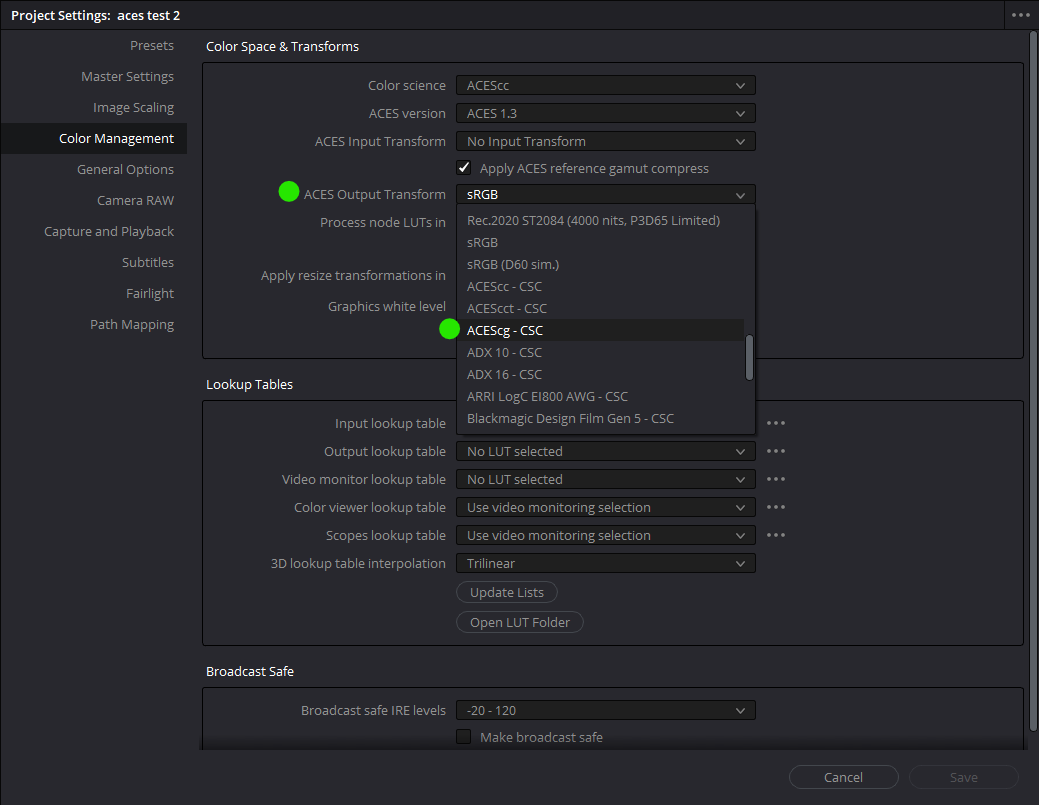The image size is (1039, 805).
Task: Click the settings panel vertical scrollbar
Action: (x=1033, y=381)
